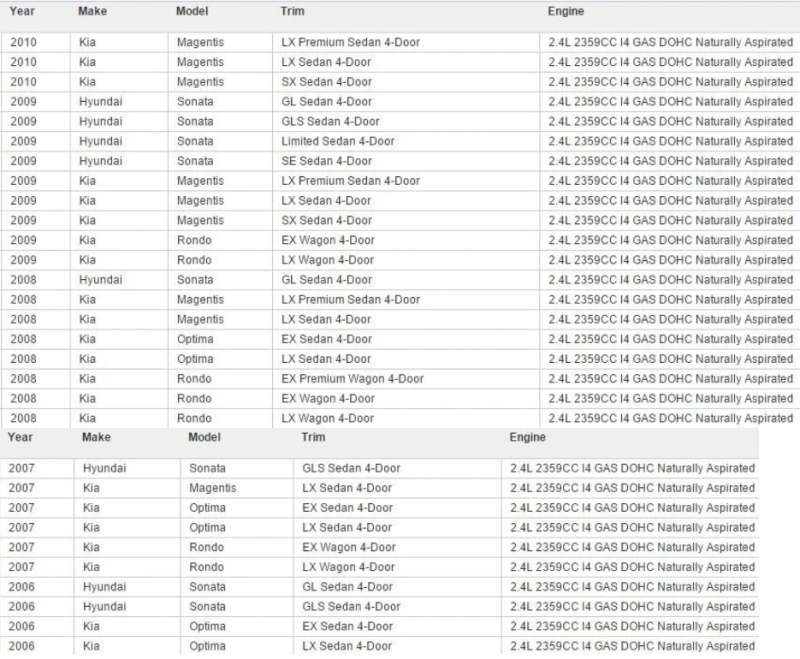The width and height of the screenshot is (800, 659).
Task: Click the Engine column header in top table
Action: (566, 11)
